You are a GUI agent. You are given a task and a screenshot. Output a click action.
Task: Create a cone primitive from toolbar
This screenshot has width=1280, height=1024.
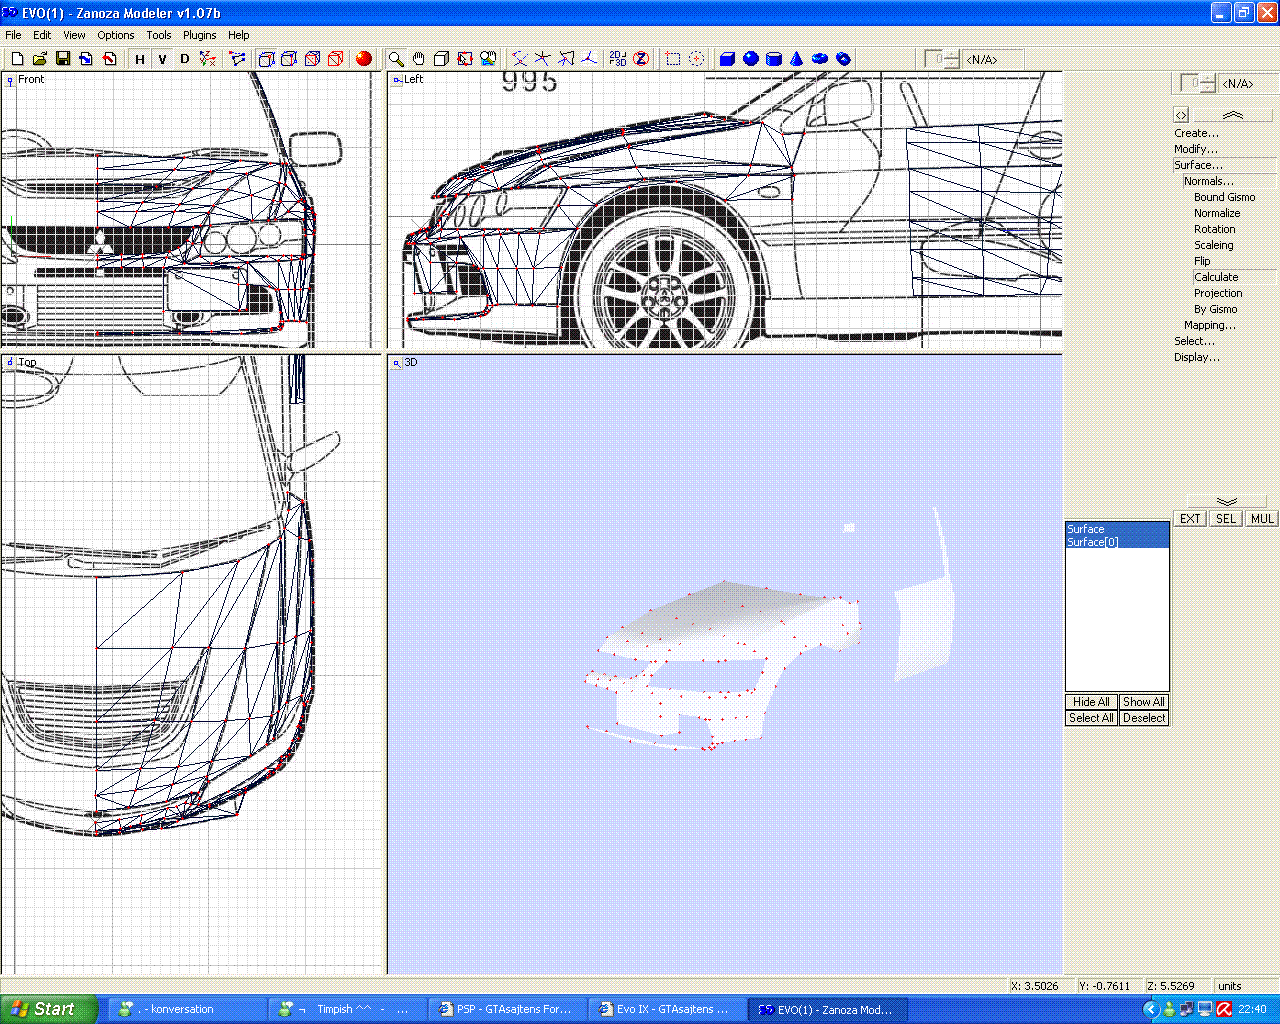tap(797, 59)
